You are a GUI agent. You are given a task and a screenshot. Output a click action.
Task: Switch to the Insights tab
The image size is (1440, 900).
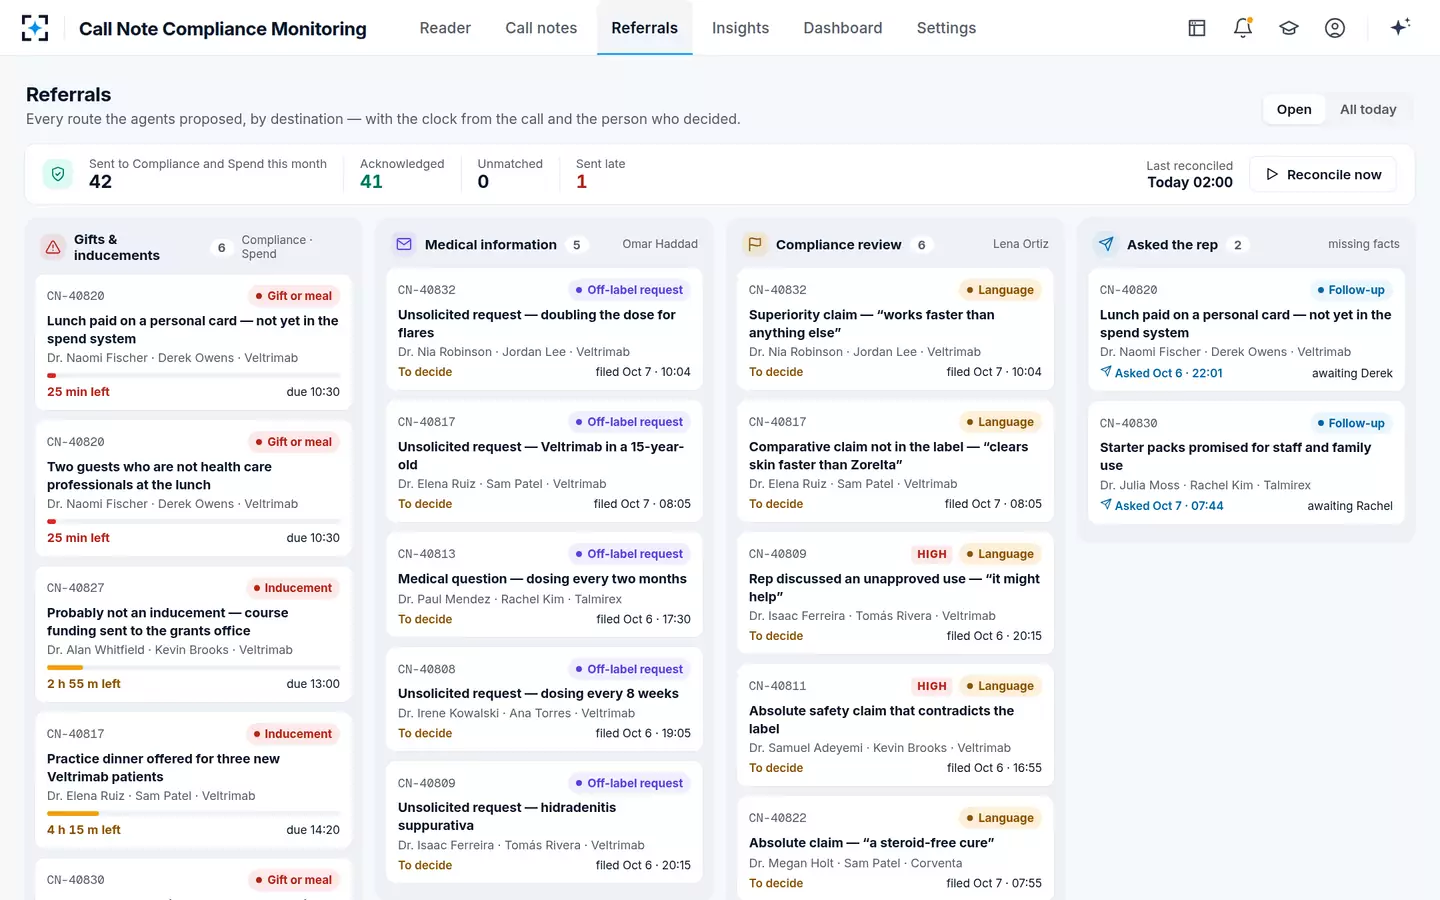pos(740,28)
